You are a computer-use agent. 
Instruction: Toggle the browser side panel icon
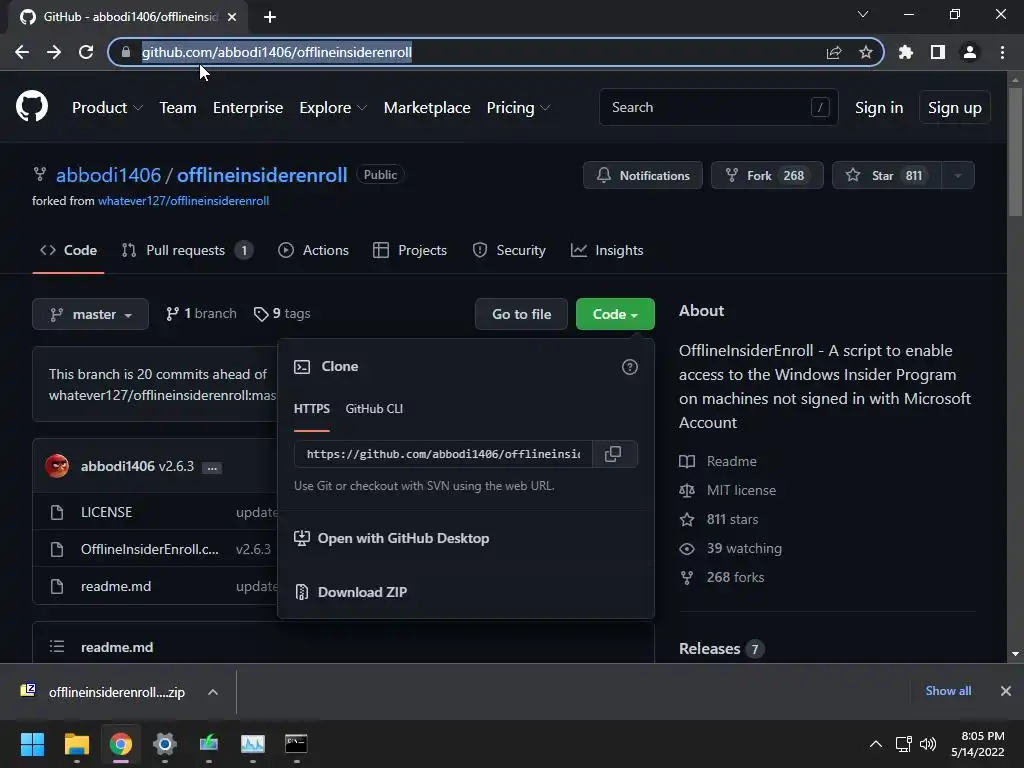tap(938, 52)
